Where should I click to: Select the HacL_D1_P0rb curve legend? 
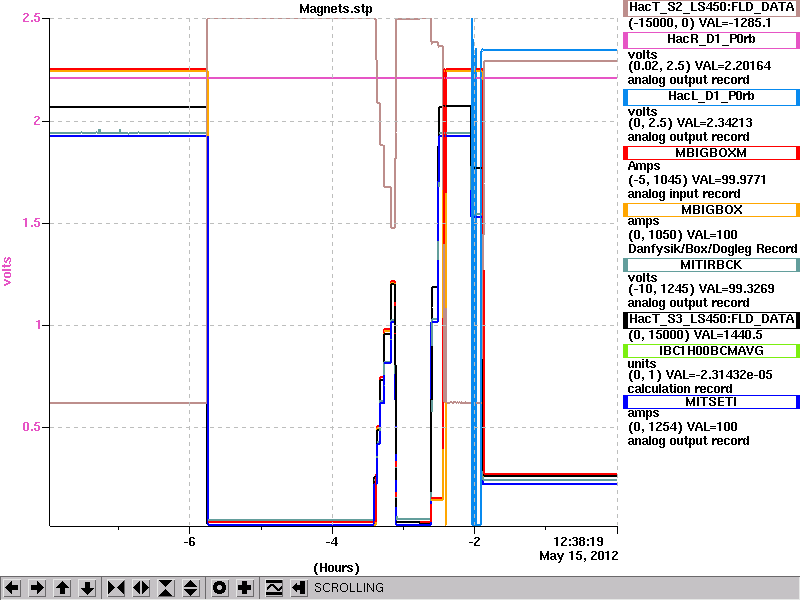click(711, 97)
